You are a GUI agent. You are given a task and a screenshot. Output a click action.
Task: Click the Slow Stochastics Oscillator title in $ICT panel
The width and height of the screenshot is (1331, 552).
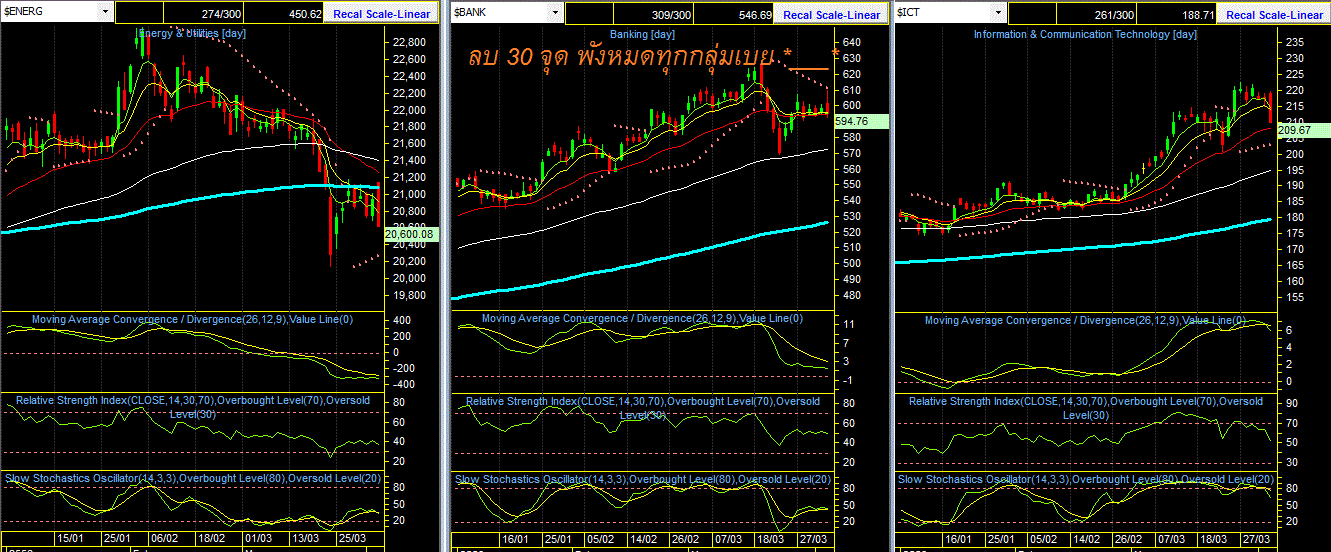[1085, 479]
